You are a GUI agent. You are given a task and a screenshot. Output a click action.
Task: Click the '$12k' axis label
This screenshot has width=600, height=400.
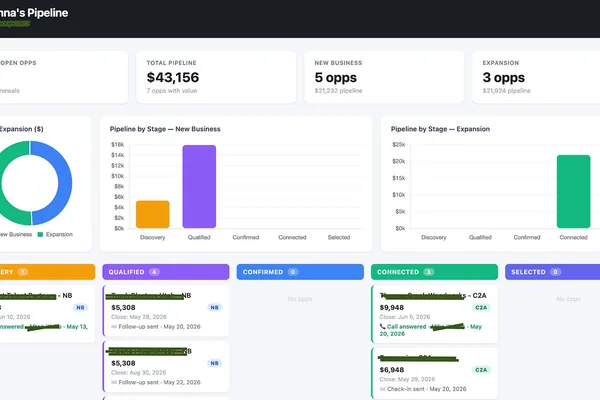[x=117, y=165]
